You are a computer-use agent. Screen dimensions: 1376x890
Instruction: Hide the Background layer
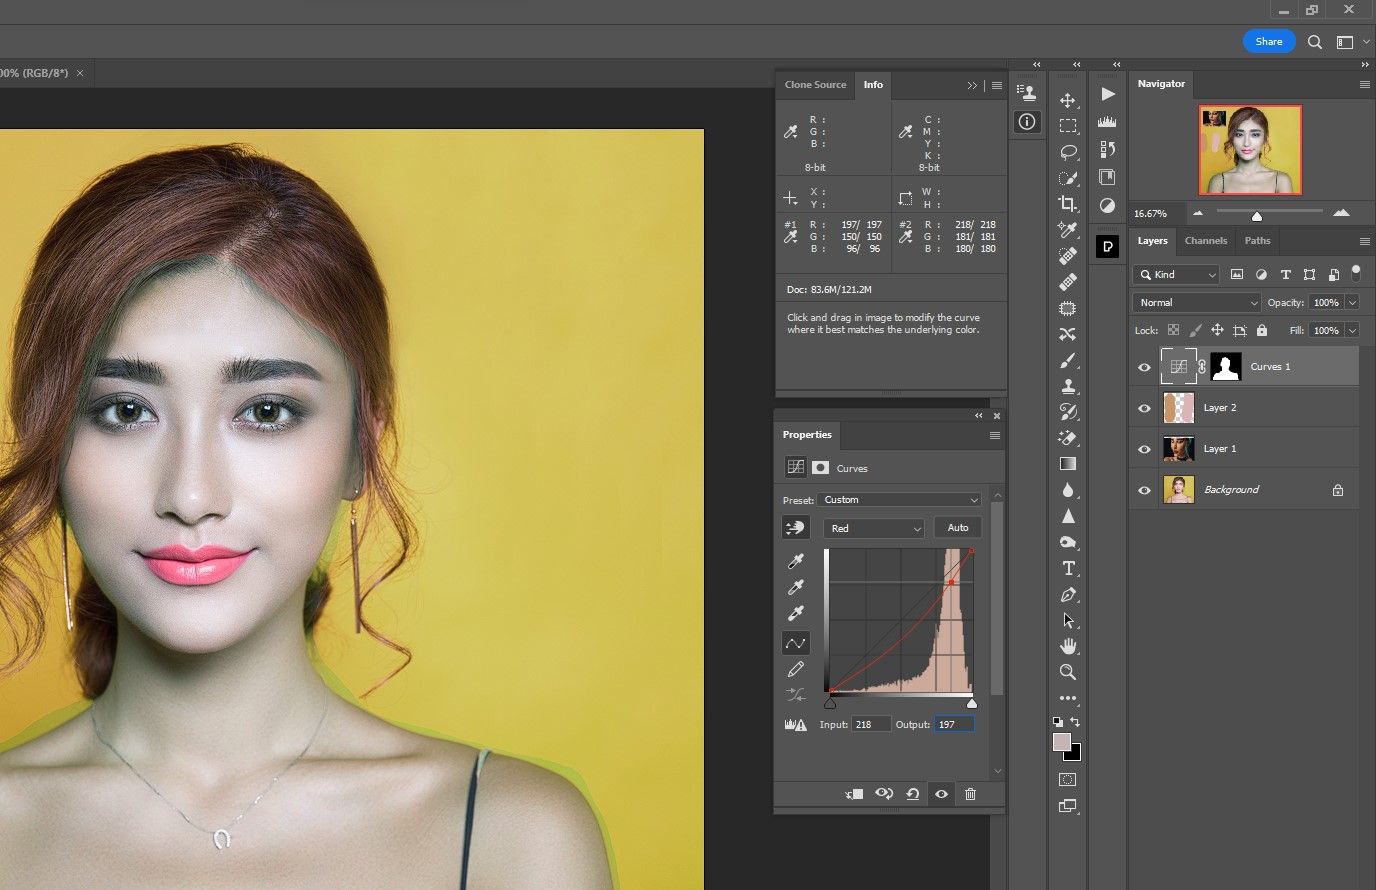1144,490
